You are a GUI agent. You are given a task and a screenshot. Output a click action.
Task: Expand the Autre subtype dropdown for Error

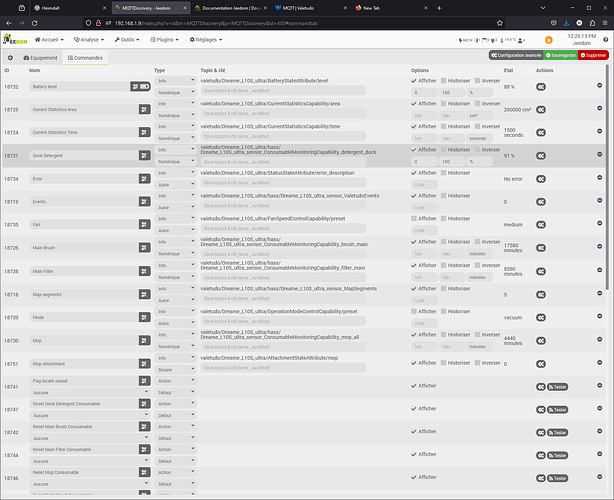tap(174, 185)
